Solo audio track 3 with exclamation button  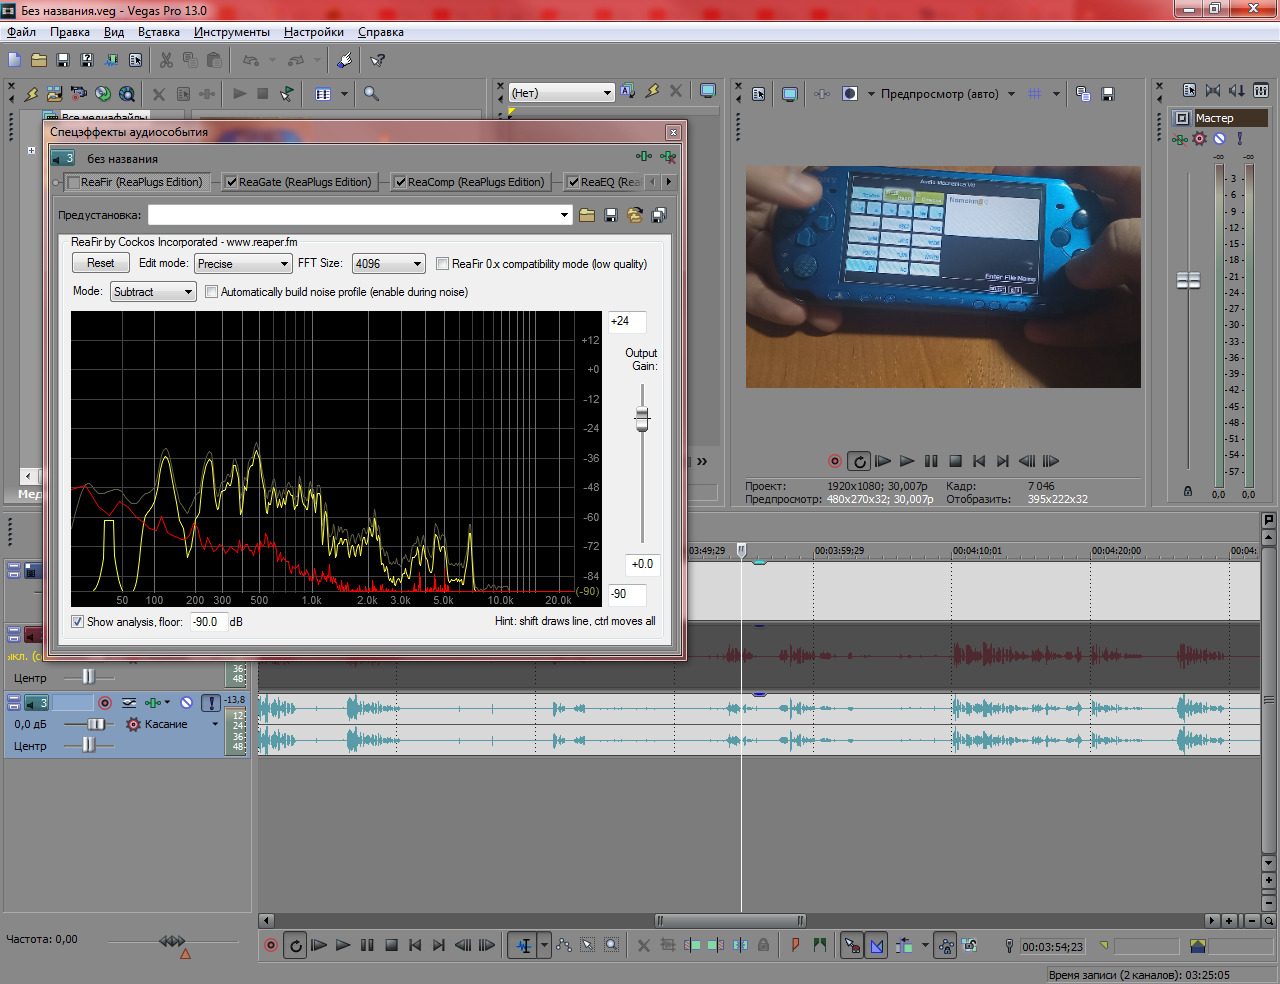(x=211, y=703)
